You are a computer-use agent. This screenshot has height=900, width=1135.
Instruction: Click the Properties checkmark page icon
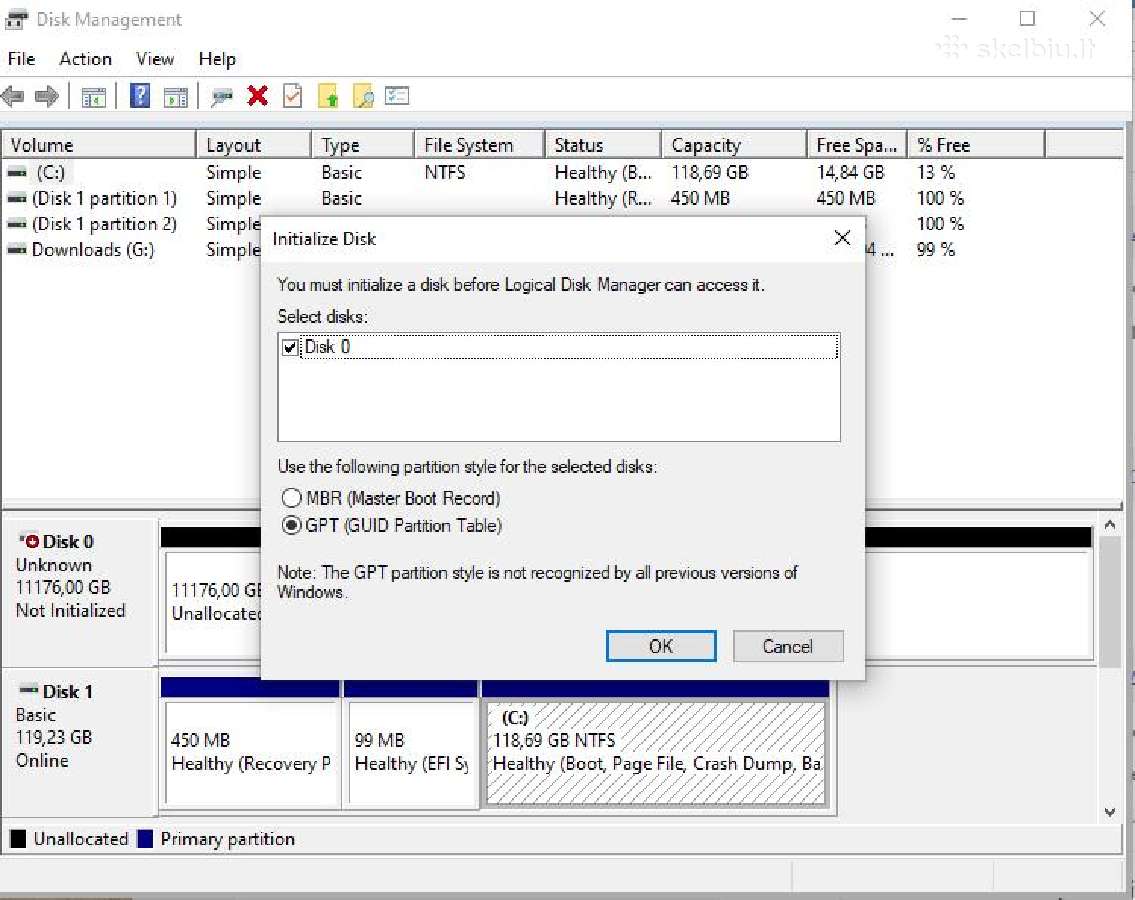[x=292, y=96]
